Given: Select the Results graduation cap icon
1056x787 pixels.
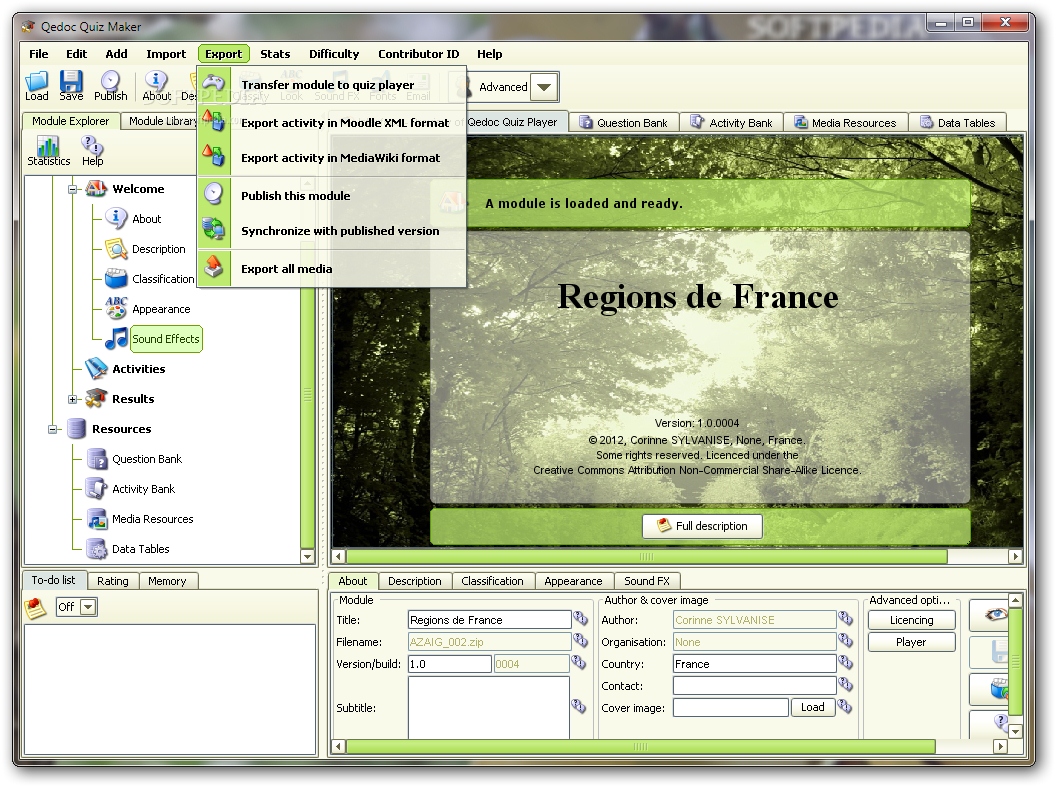Looking at the screenshot, I should [96, 398].
